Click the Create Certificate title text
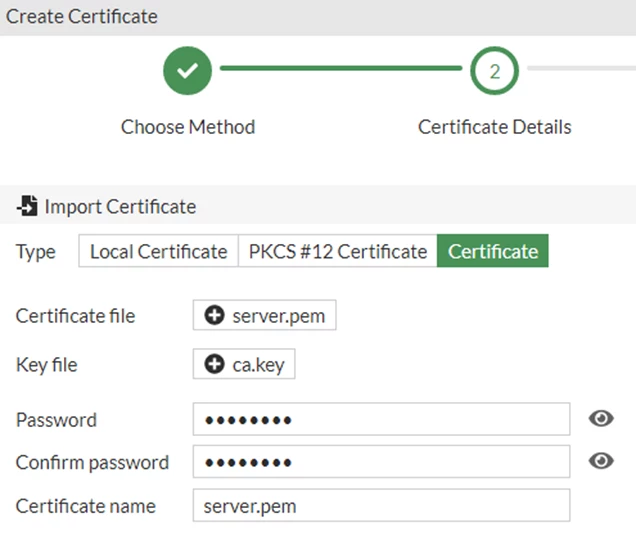Image resolution: width=636 pixels, height=536 pixels. click(82, 17)
